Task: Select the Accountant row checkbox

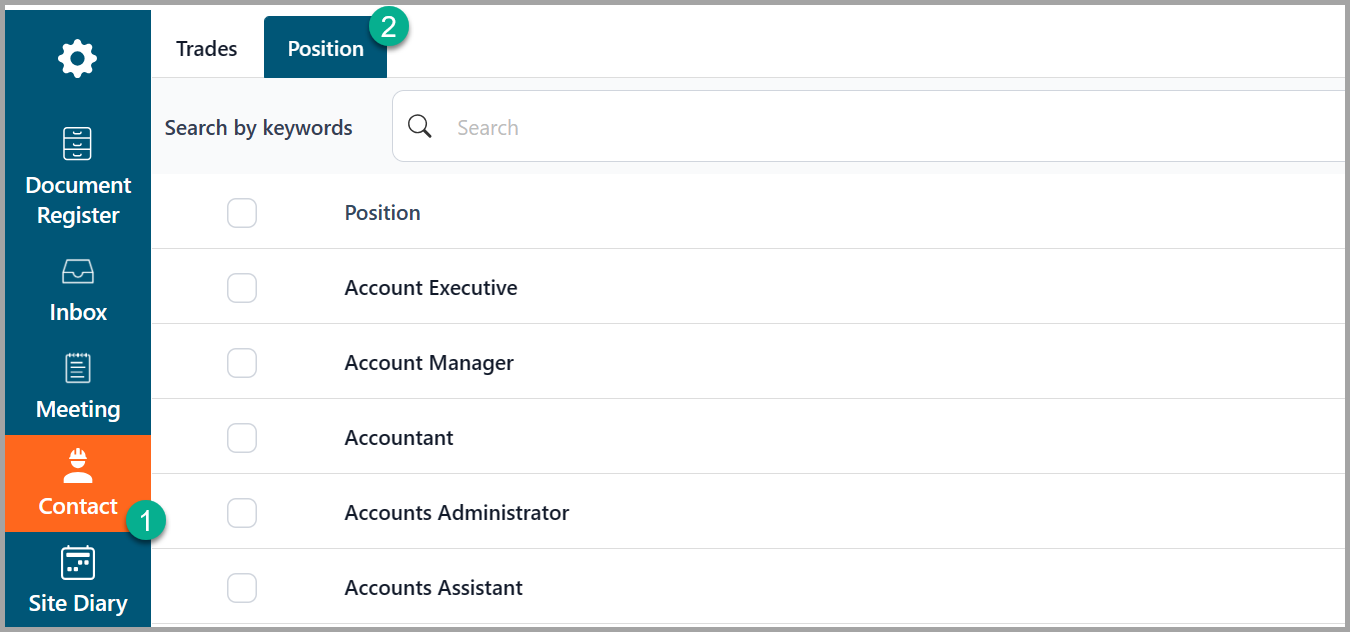Action: [242, 438]
